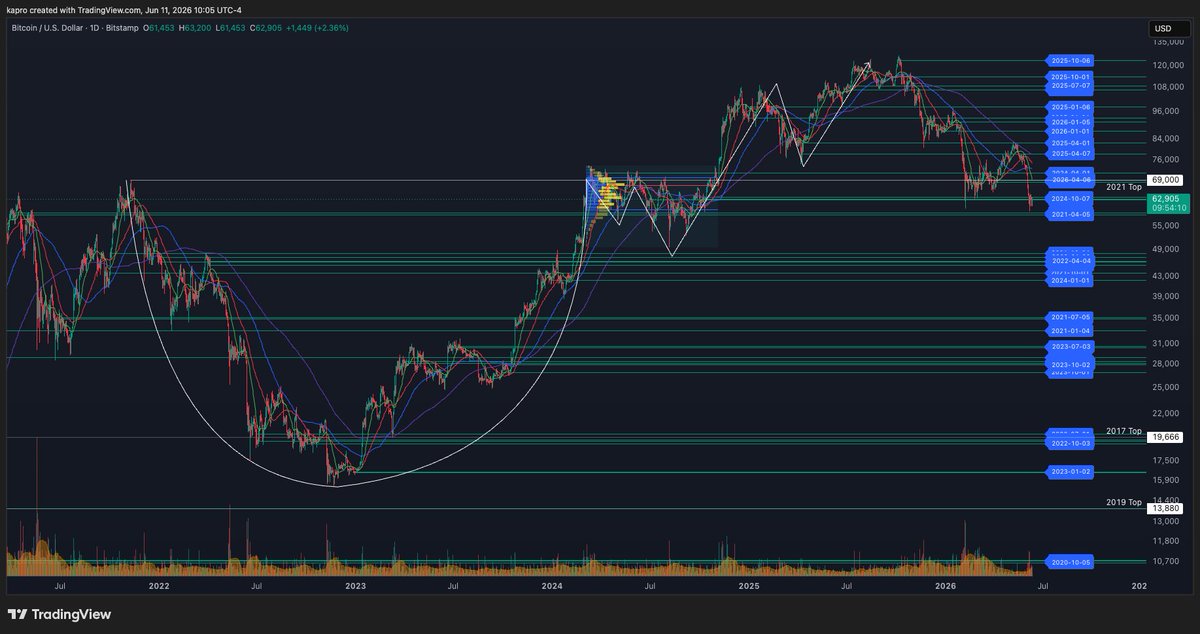1200x634 pixels.
Task: Select the 2026-04-06 level label
Action: 1071,180
